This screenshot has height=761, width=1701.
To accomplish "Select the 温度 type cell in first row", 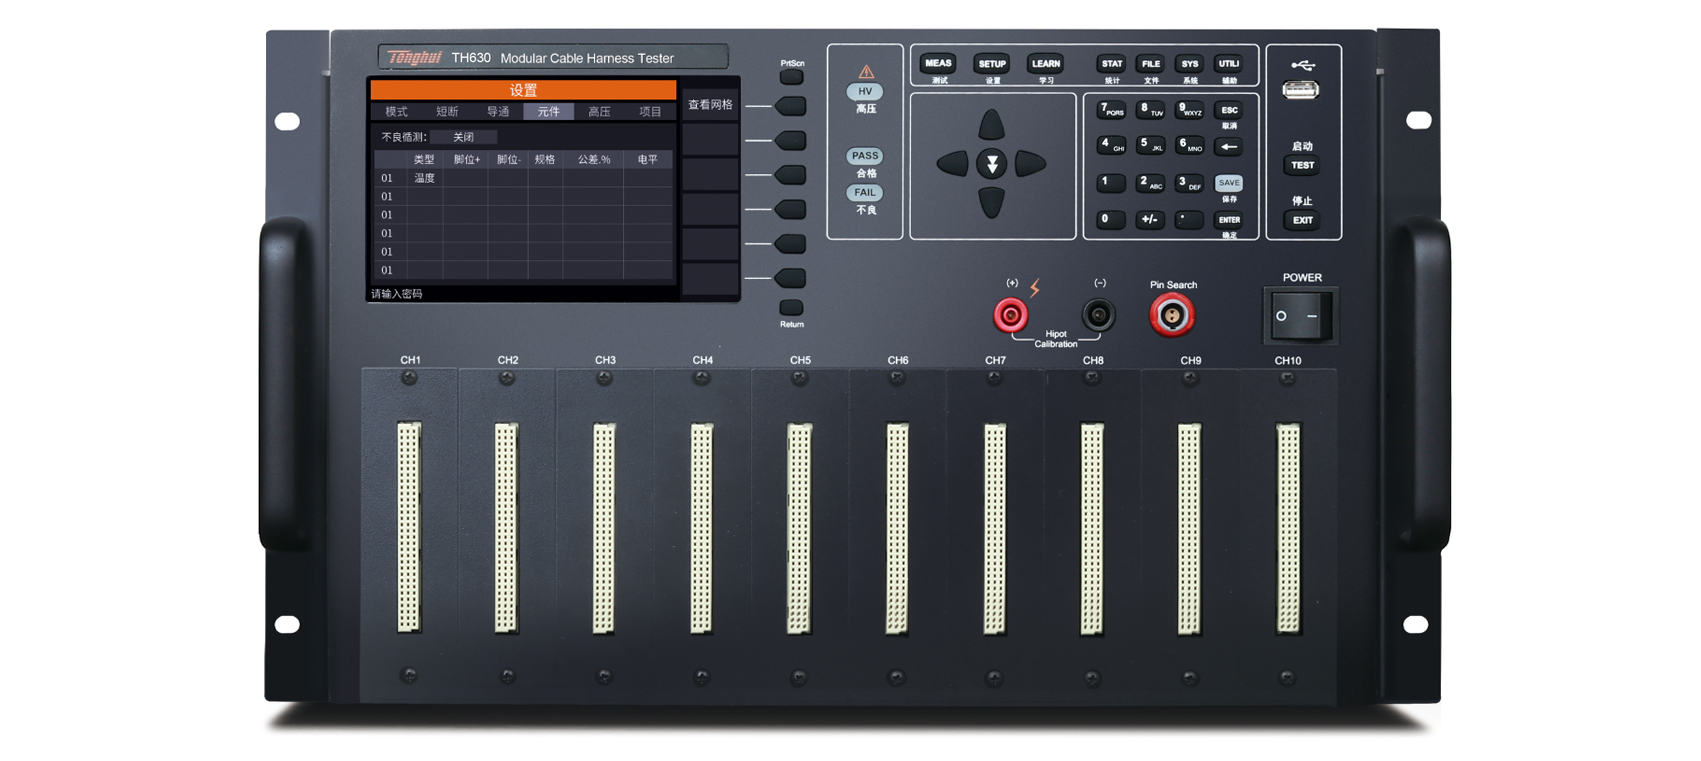I will [x=425, y=178].
